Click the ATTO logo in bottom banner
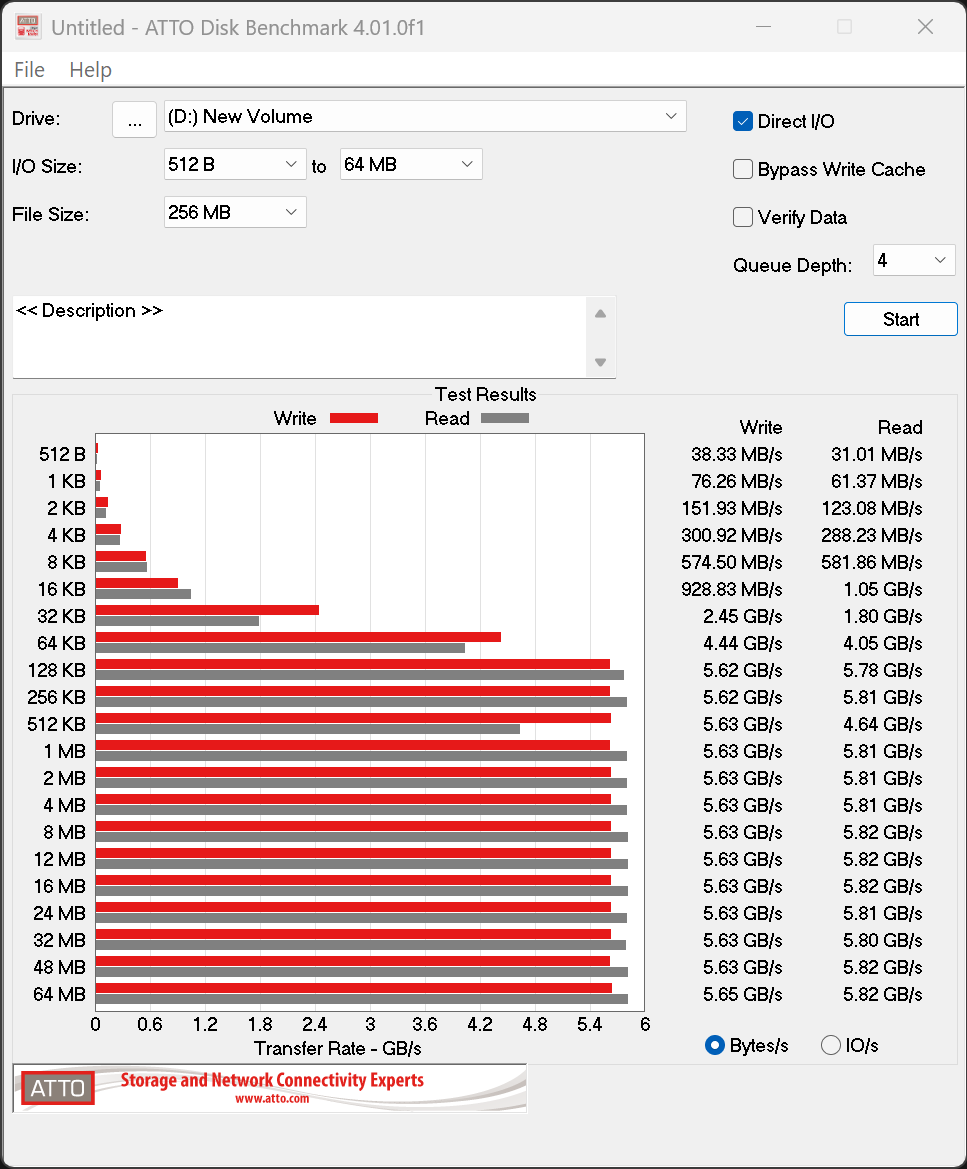967x1169 pixels. [x=58, y=1088]
